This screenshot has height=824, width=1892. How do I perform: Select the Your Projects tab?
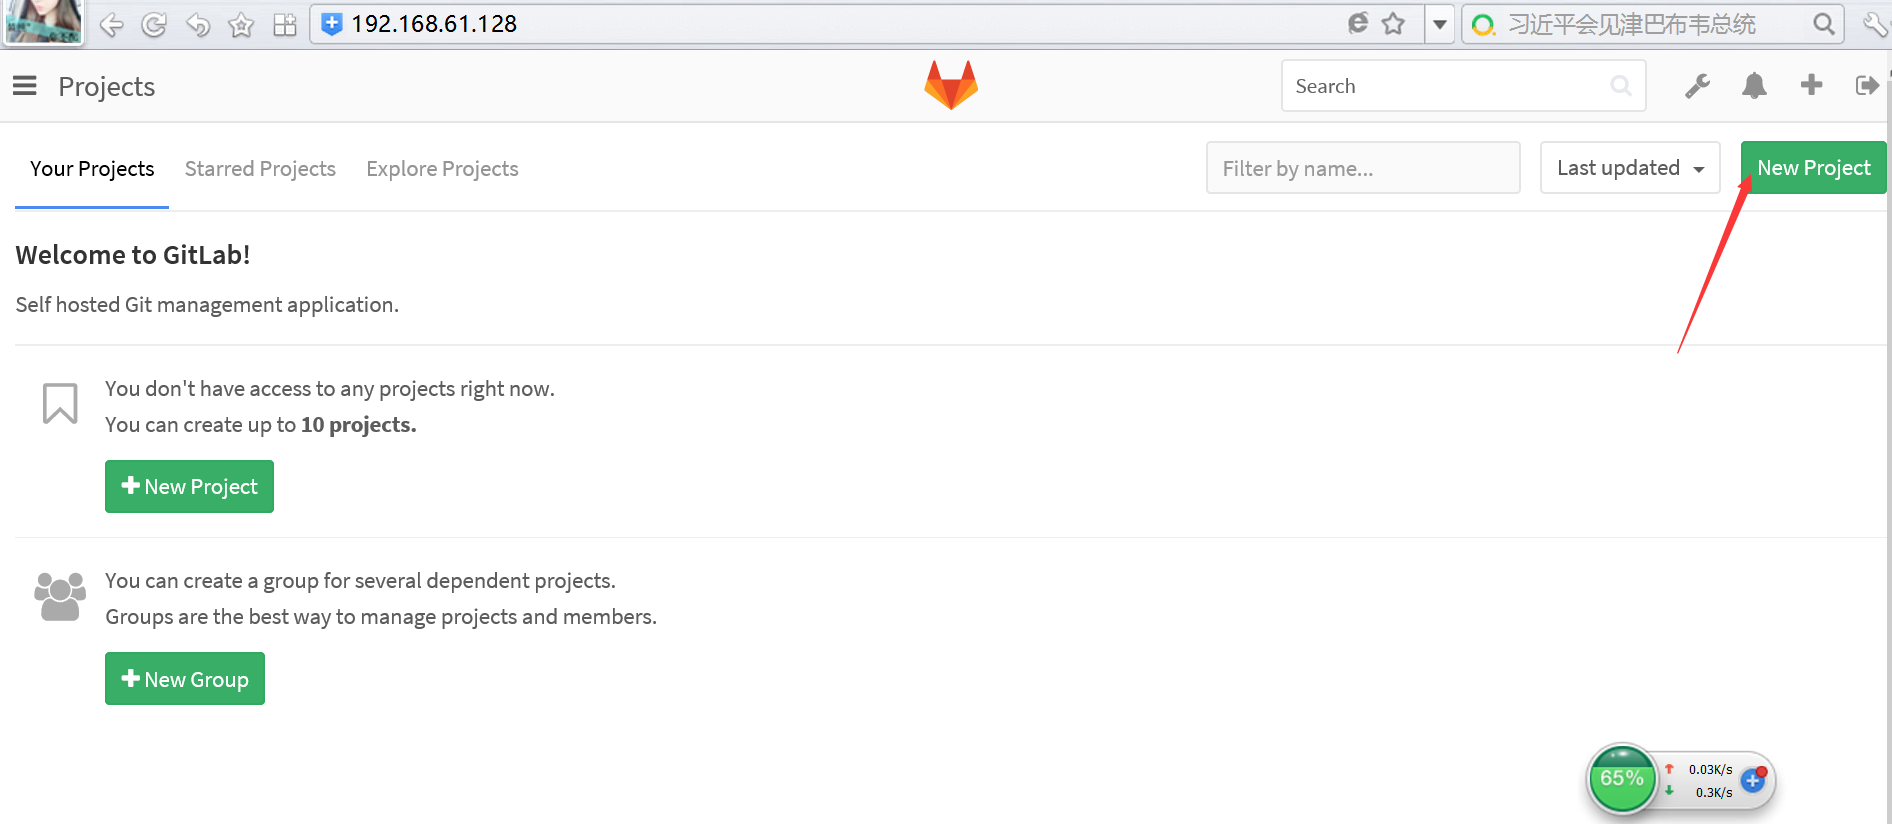92,169
